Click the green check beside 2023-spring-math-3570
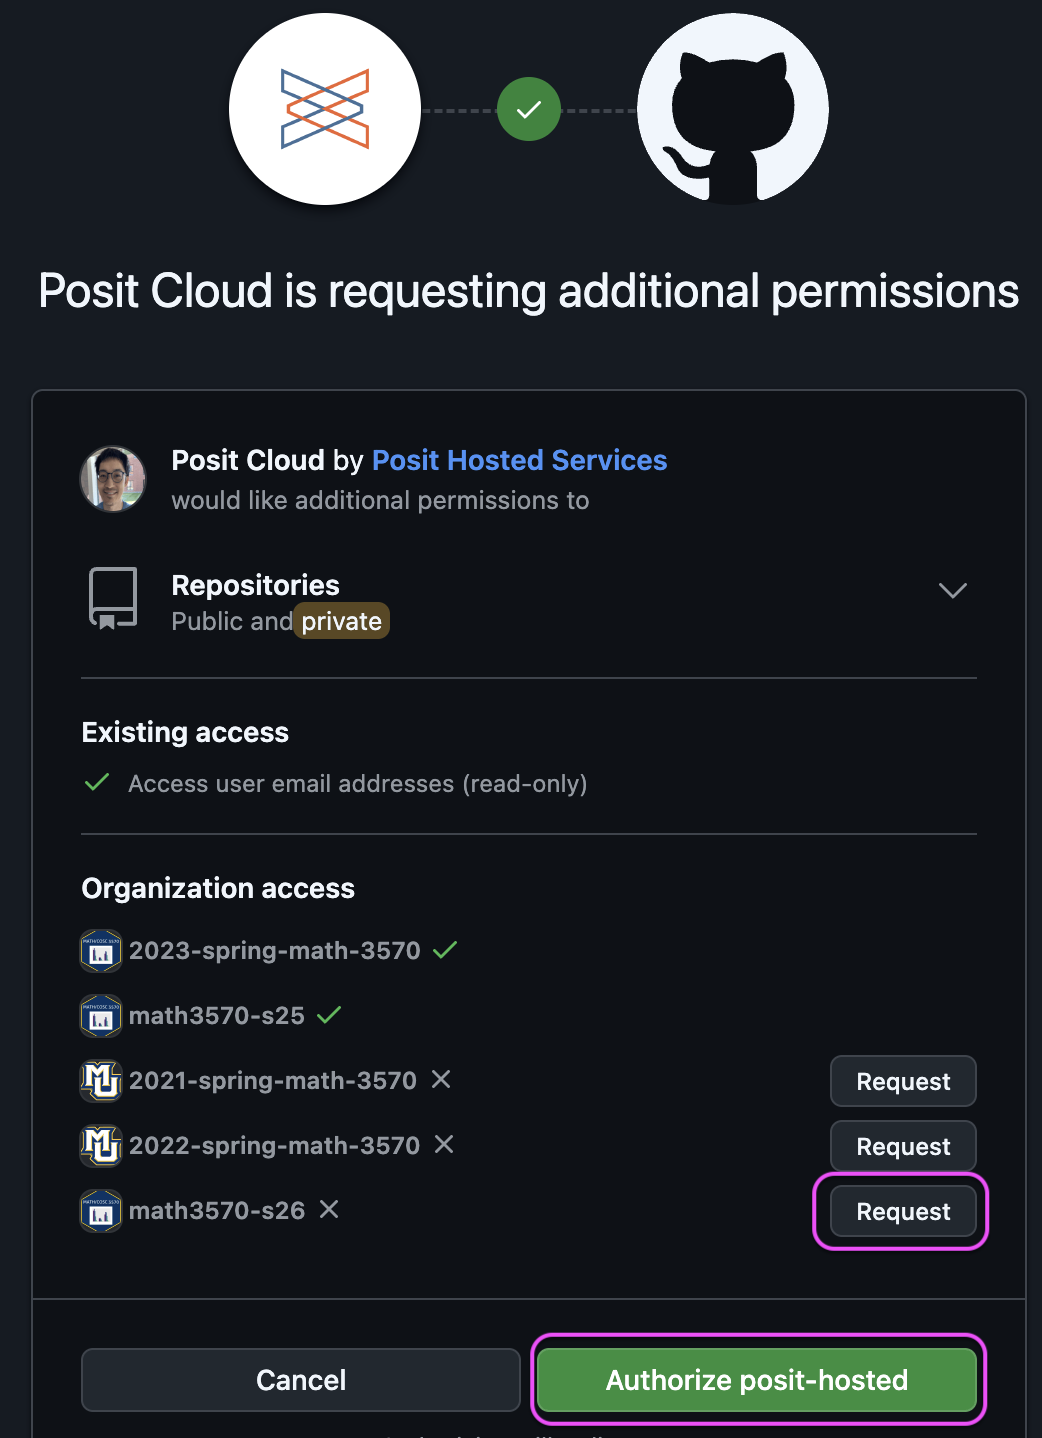 click(x=445, y=950)
